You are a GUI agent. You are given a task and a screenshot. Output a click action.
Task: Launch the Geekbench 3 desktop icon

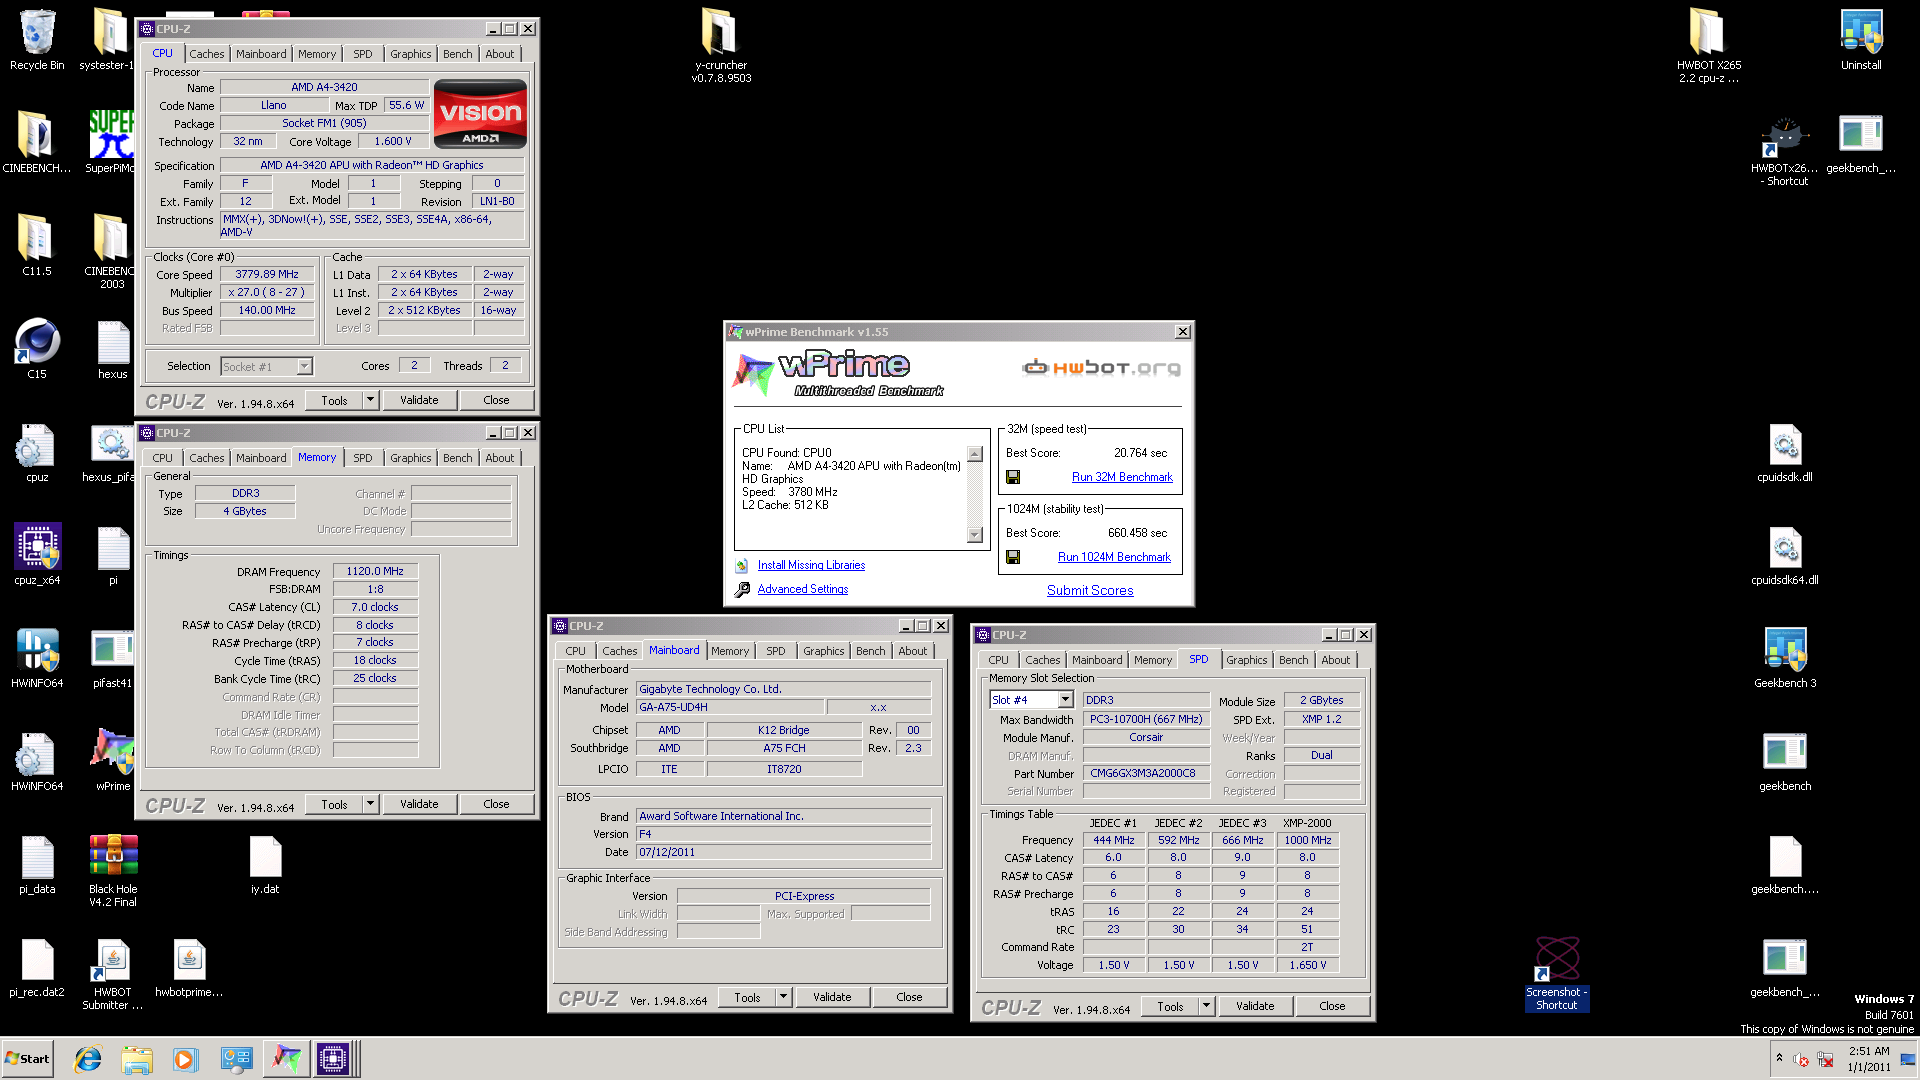(1785, 658)
